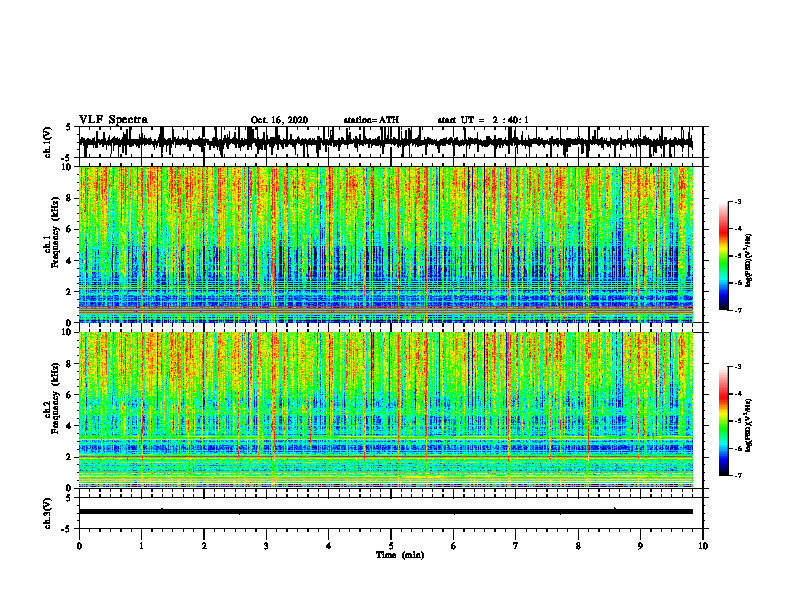The height and width of the screenshot is (612, 792).
Task: Click the "2" tick on the time axis
Action: 204,546
